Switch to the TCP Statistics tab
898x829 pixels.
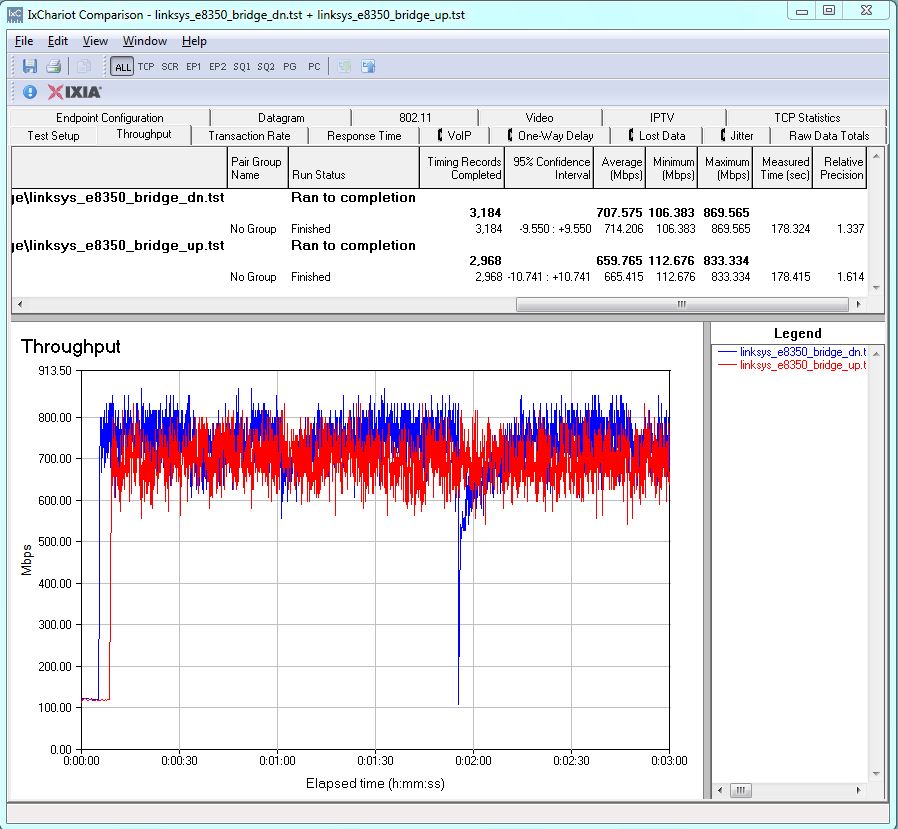click(x=807, y=117)
